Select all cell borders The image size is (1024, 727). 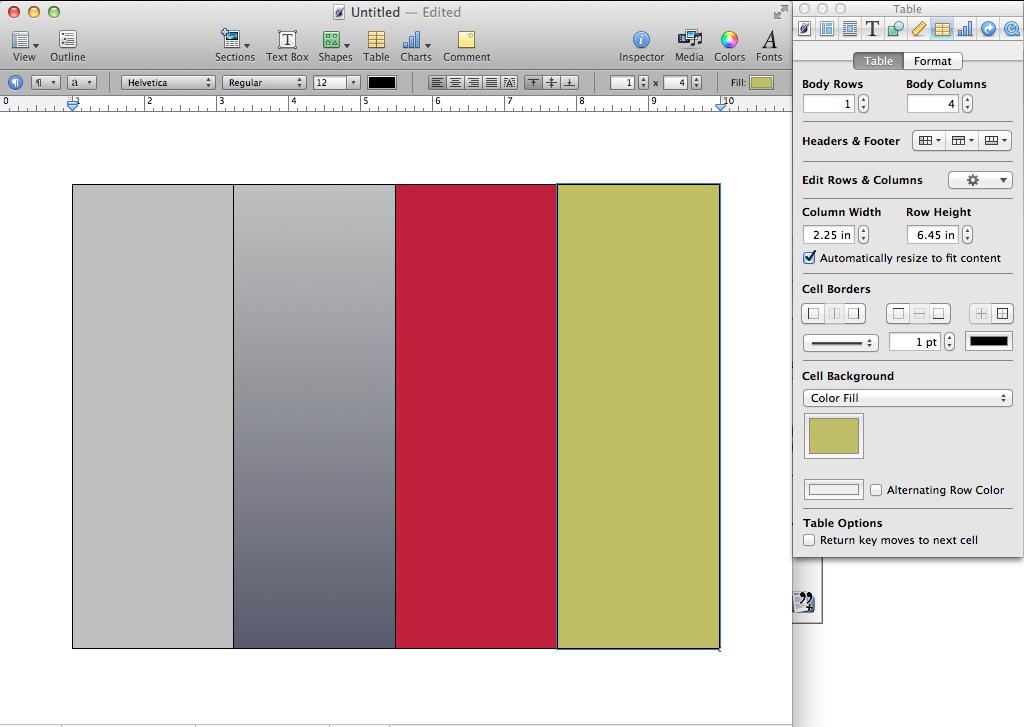click(1002, 314)
